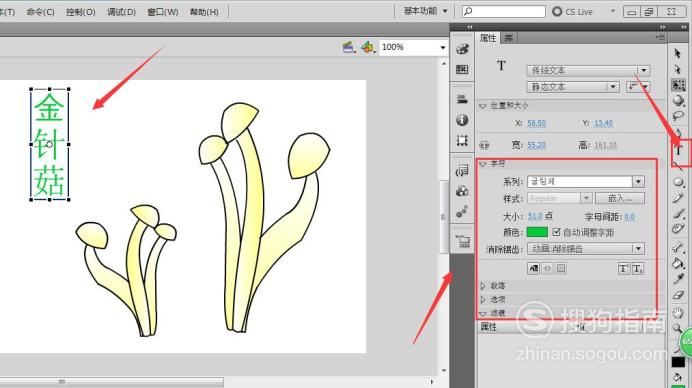
Task: Select the Eraser tool
Action: coord(678,295)
